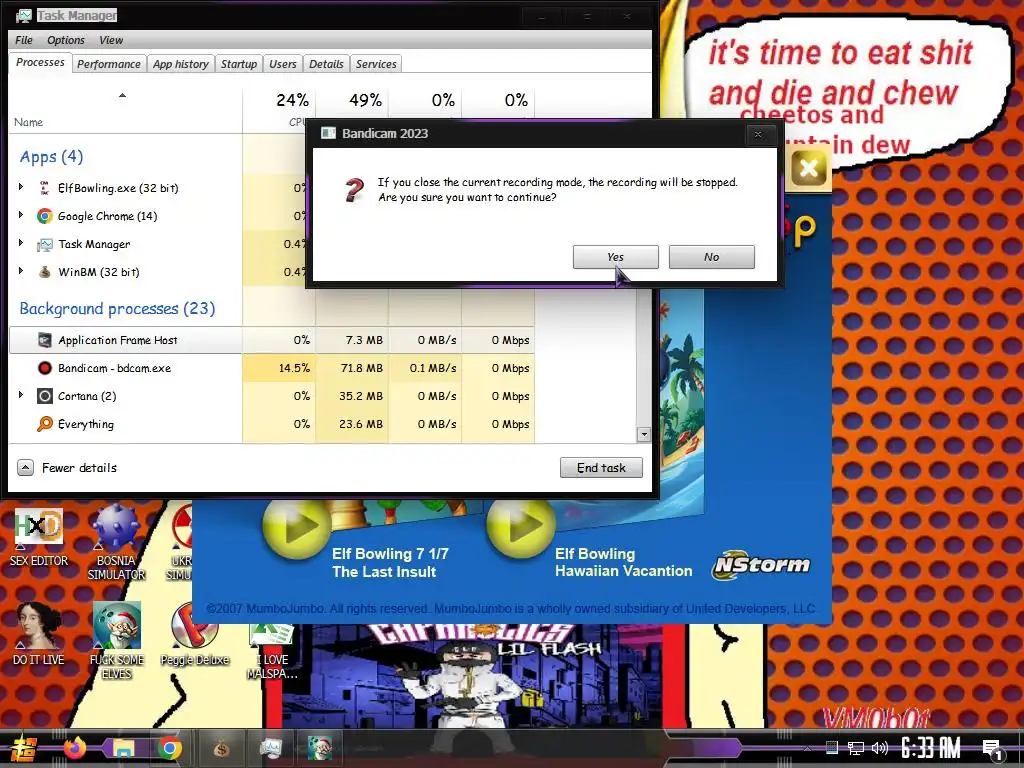Open File Explorer from the taskbar
This screenshot has height=768, width=1024.
click(123, 748)
